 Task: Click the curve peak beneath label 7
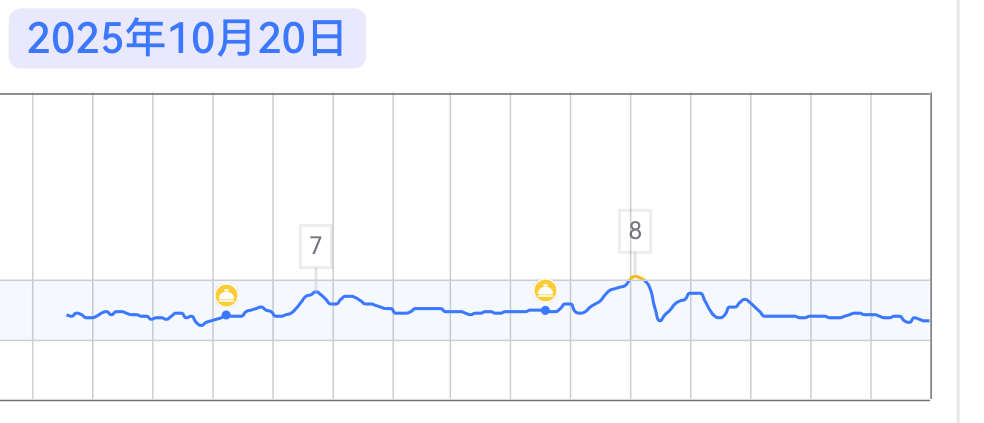pyautogui.click(x=316, y=292)
